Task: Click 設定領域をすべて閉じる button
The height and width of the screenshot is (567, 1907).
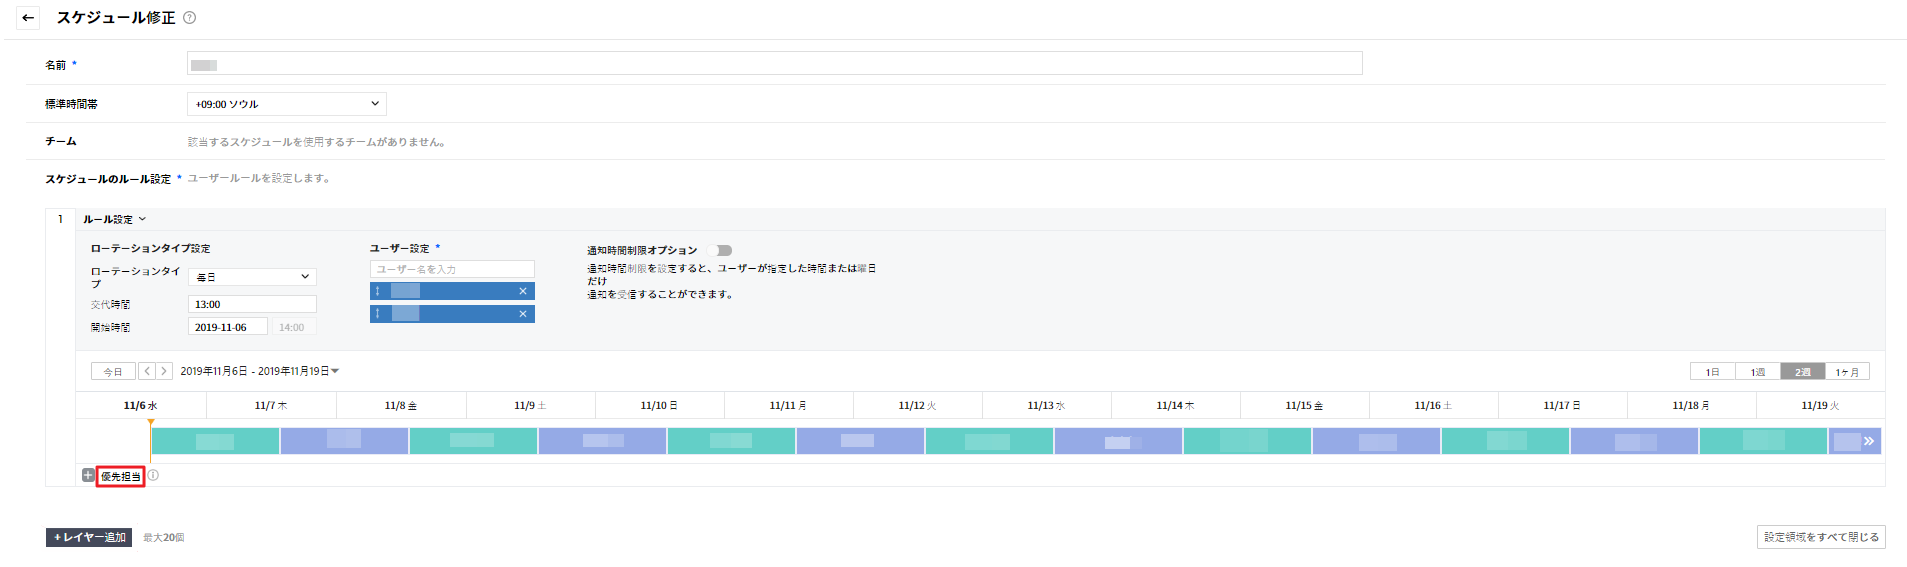Action: pyautogui.click(x=1821, y=537)
